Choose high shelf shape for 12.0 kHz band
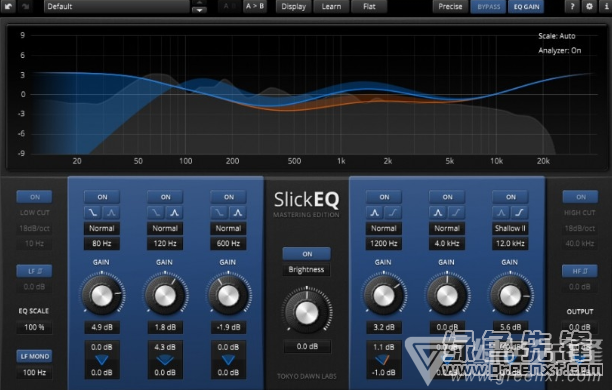The height and width of the screenshot is (390, 612). coord(519,213)
